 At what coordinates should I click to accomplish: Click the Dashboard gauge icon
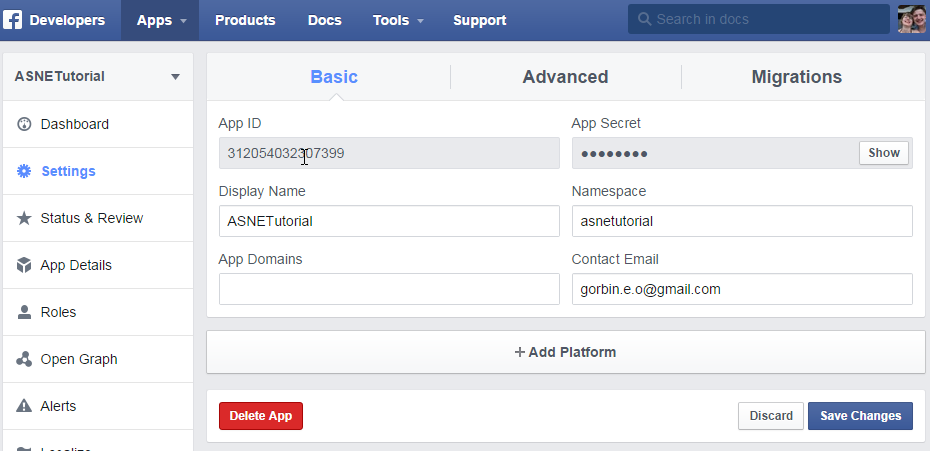25,124
